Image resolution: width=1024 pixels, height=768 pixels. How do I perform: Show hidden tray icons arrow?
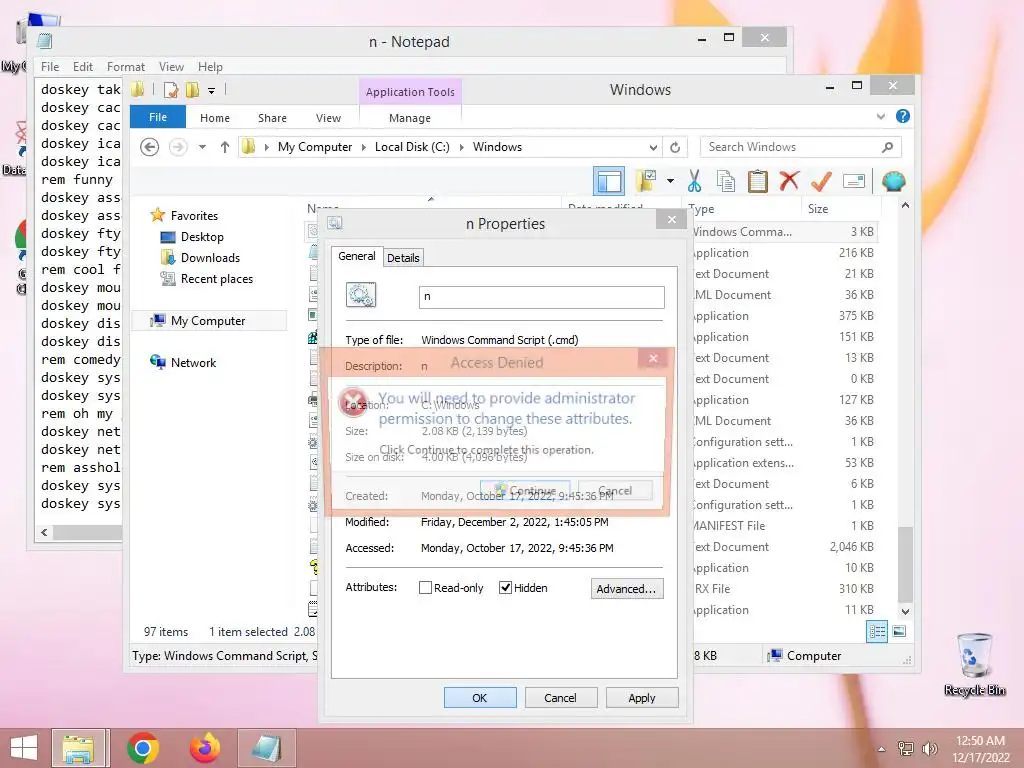pos(882,749)
